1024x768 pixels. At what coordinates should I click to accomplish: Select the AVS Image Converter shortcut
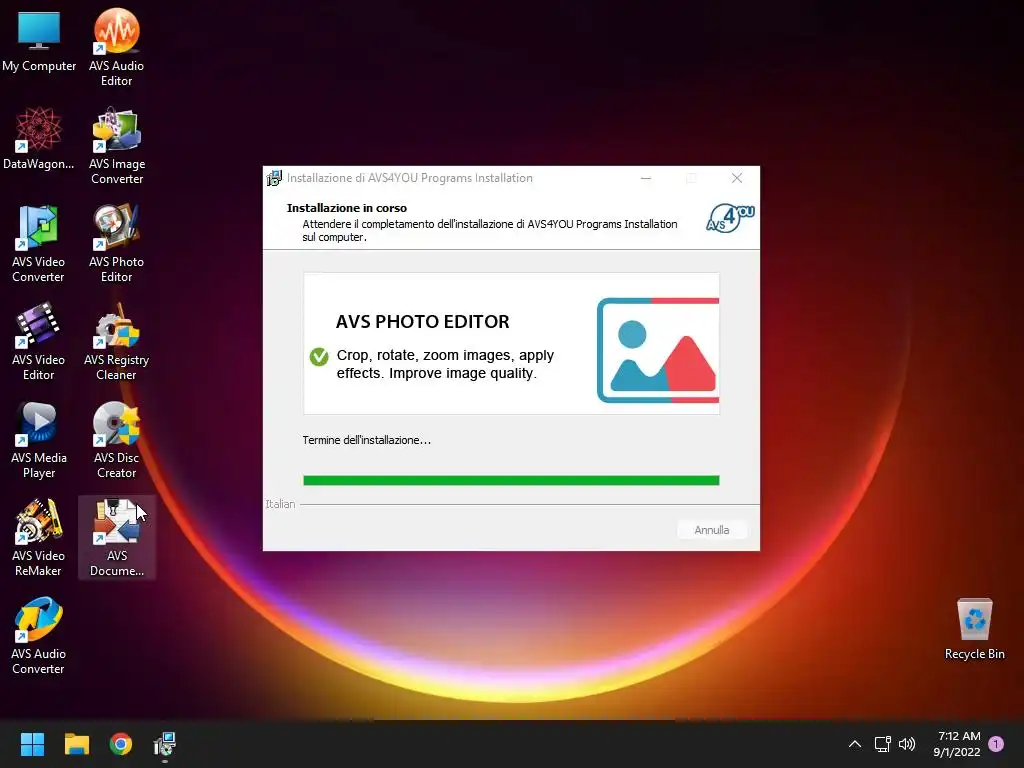(x=116, y=146)
